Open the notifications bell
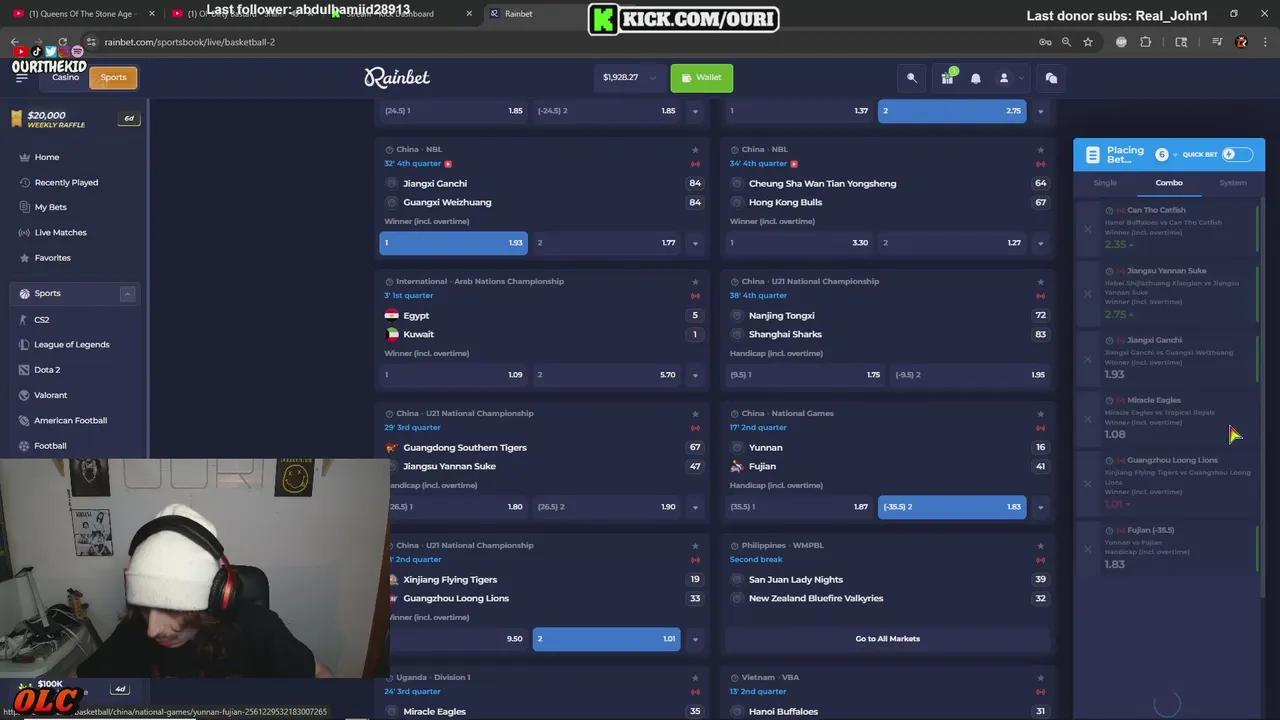The width and height of the screenshot is (1280, 720). 976,78
